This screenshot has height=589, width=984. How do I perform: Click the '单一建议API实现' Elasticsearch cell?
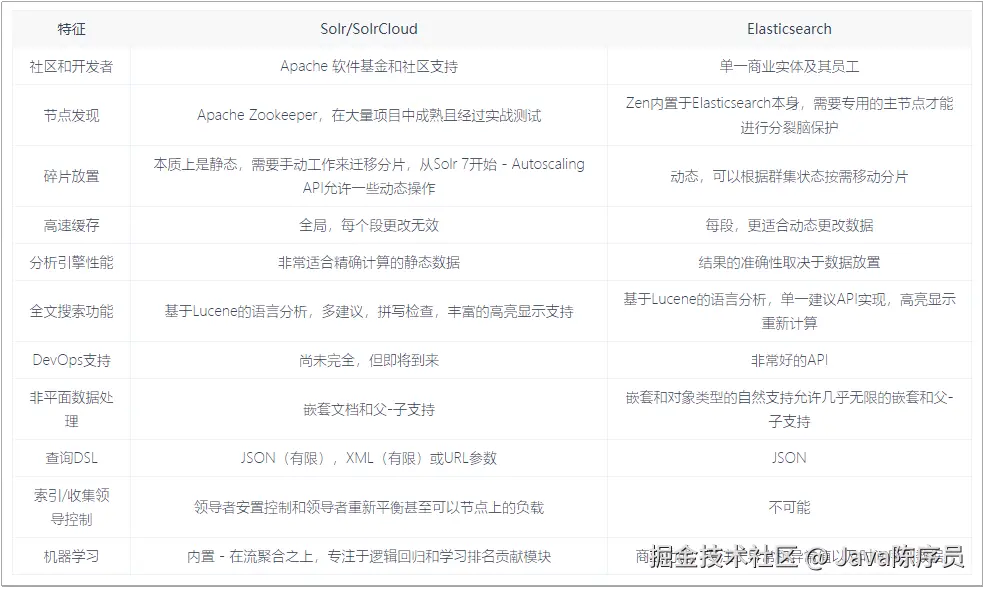pyautogui.click(x=789, y=311)
